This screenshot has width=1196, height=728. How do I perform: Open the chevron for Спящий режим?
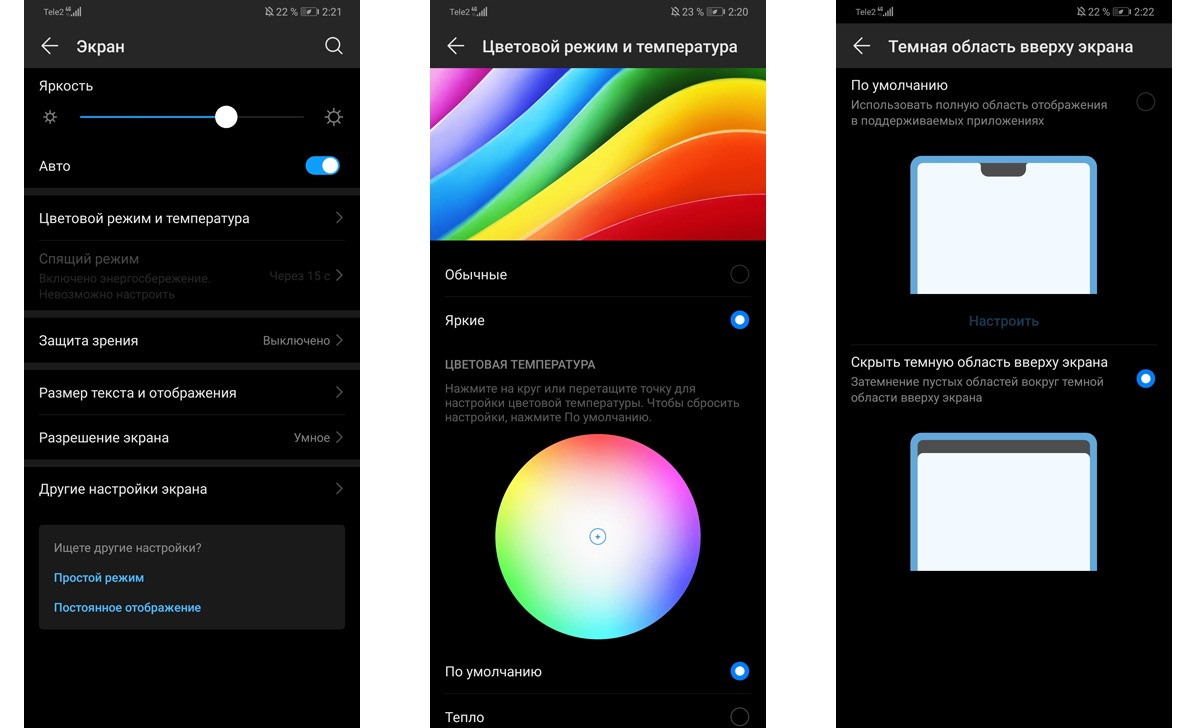(339, 275)
